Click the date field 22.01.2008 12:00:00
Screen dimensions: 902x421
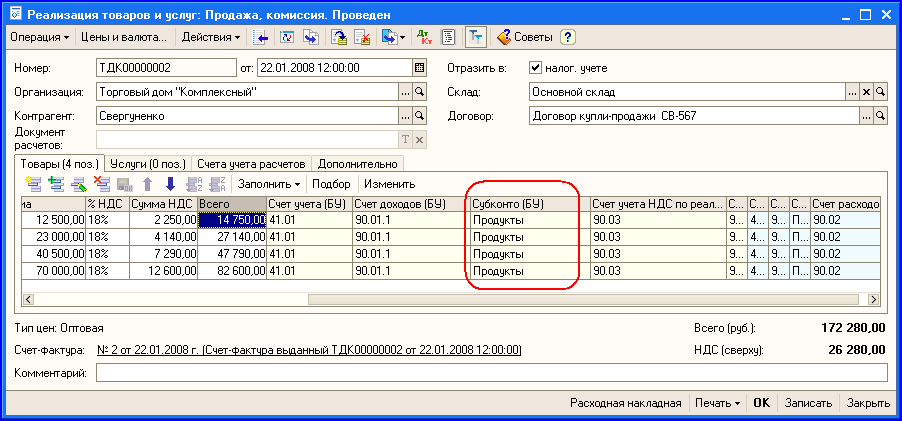pos(335,68)
